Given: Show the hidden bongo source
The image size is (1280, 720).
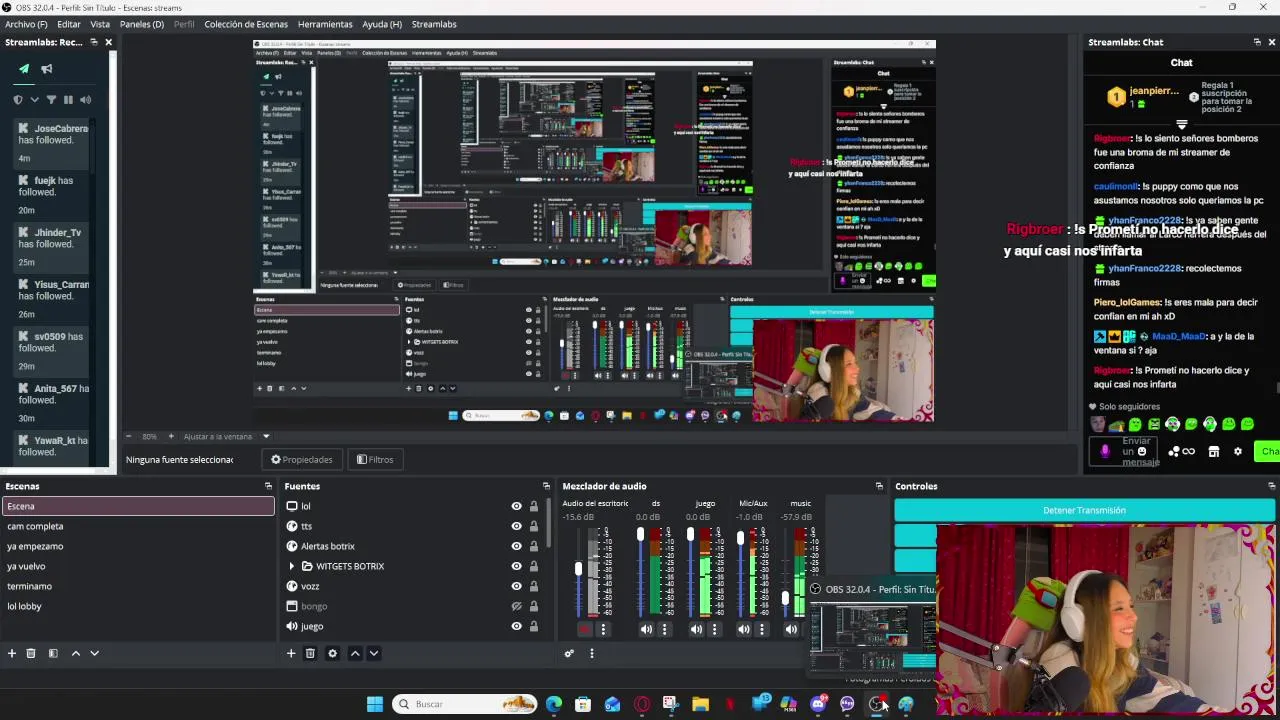Looking at the screenshot, I should [516, 606].
